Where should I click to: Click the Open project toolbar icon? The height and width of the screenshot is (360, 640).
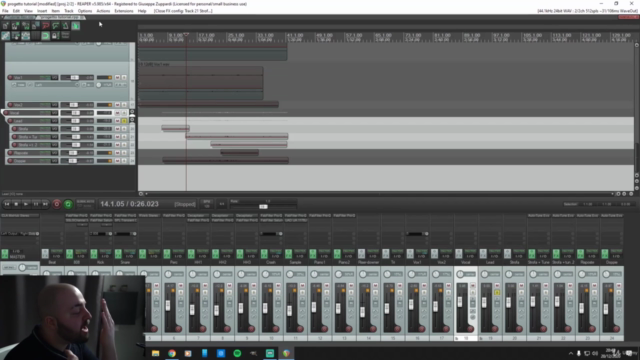tap(16, 26)
